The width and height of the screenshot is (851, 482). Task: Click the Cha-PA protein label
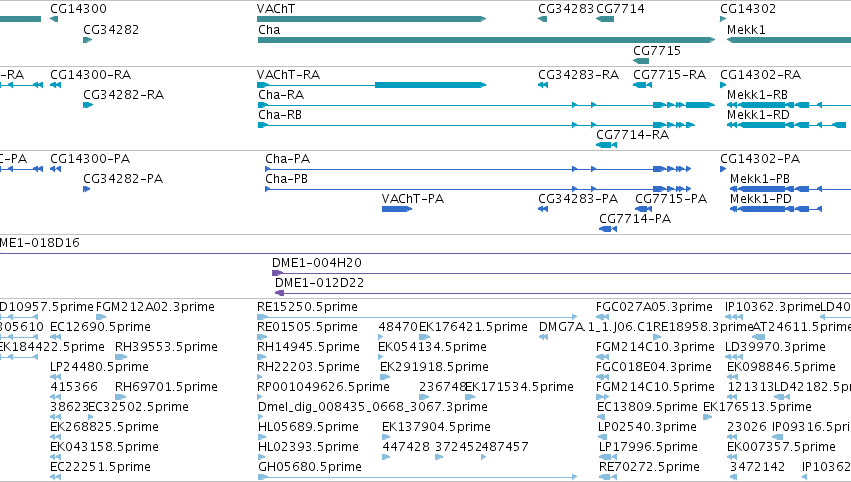[288, 159]
